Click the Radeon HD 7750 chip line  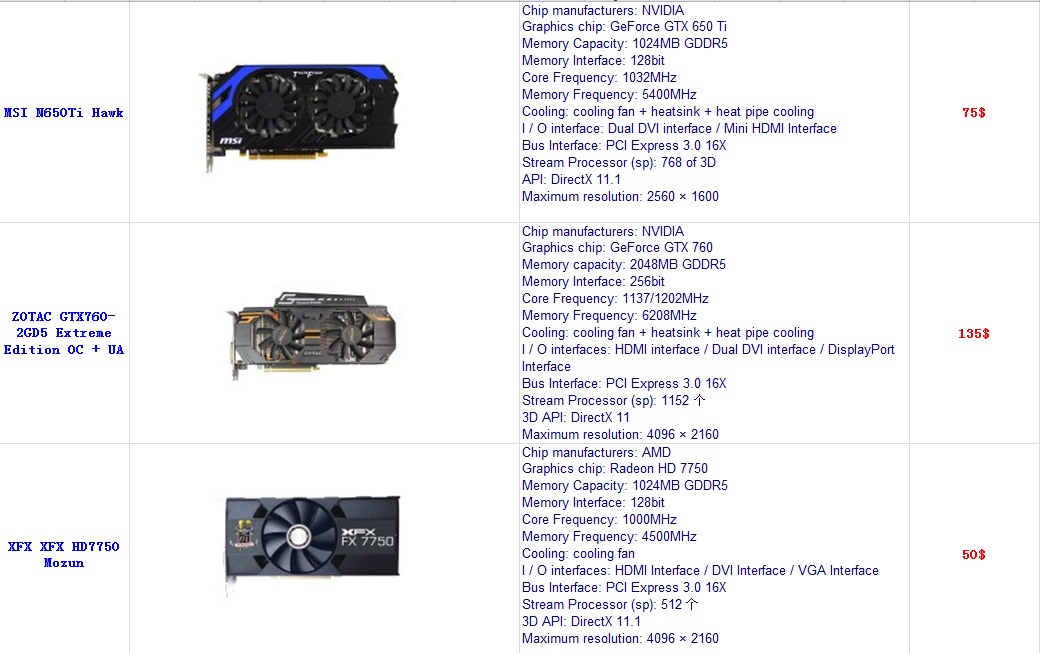(615, 469)
